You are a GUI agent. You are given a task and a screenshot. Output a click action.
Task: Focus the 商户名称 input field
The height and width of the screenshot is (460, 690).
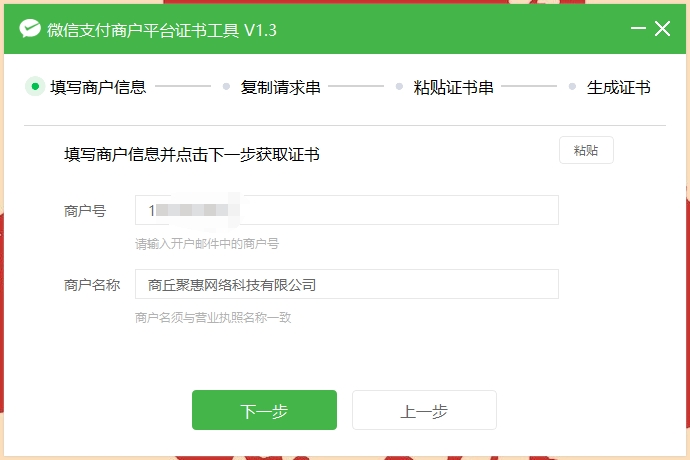point(347,284)
